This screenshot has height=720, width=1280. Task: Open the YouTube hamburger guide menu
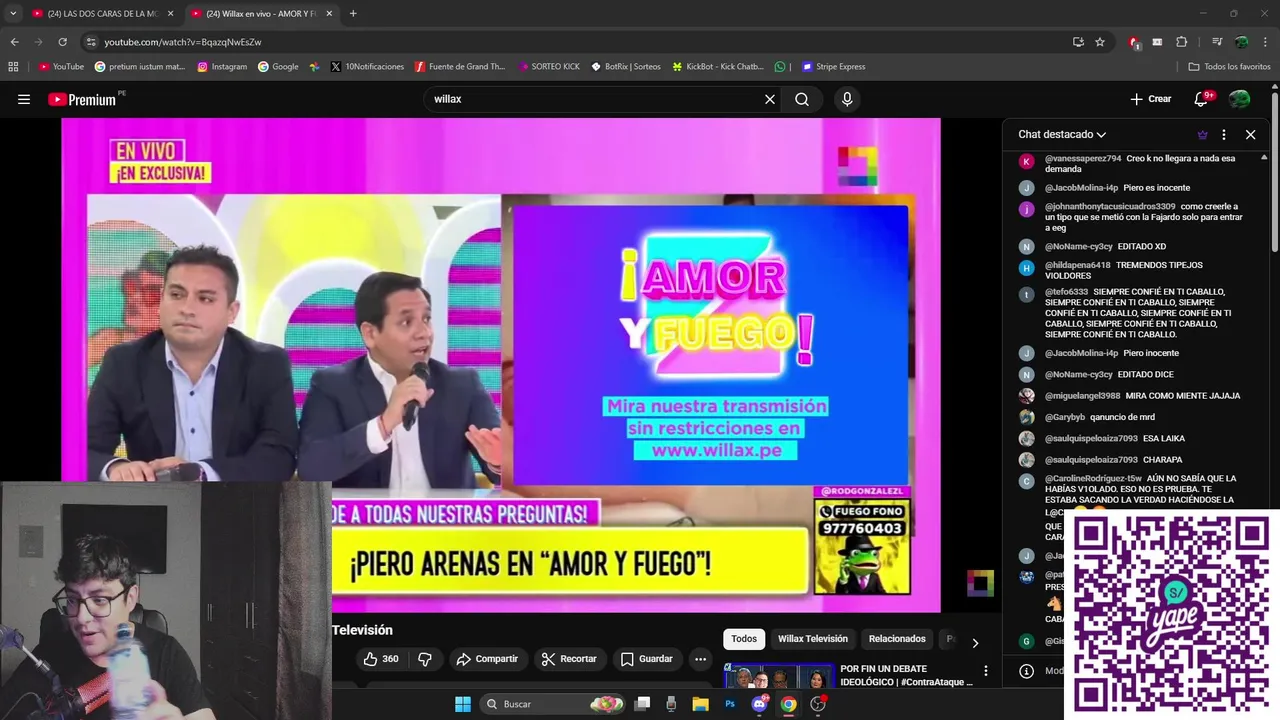click(24, 99)
